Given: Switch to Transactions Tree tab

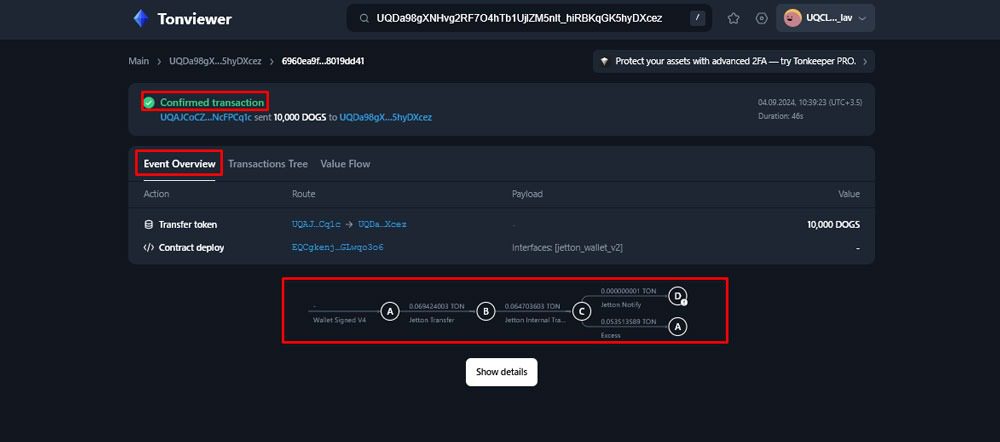Looking at the screenshot, I should (268, 164).
